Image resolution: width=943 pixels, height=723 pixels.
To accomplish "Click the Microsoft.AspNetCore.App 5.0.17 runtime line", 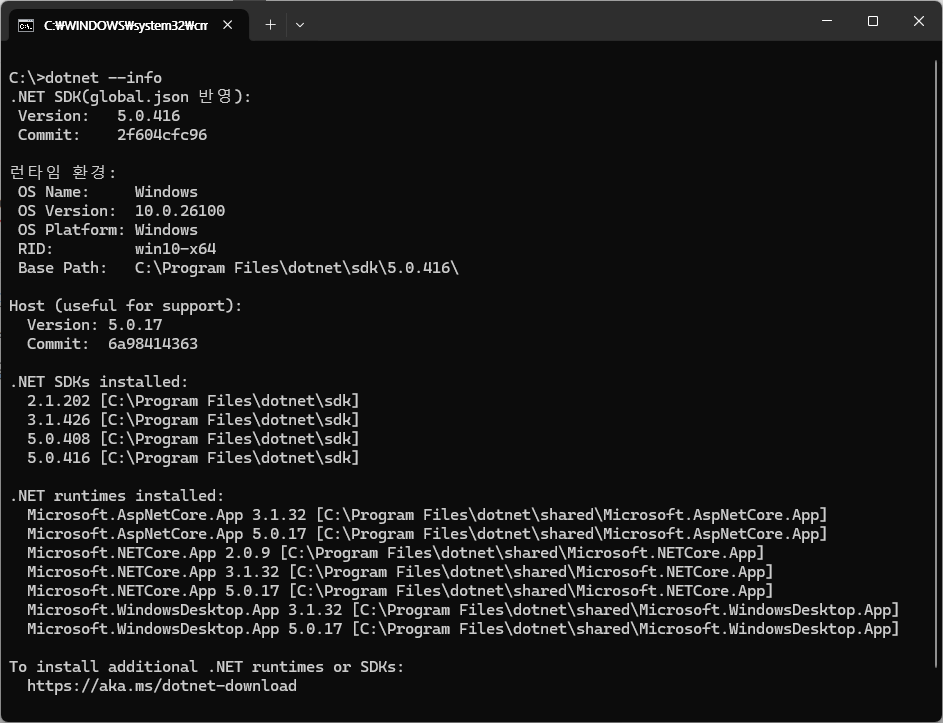I will (427, 534).
